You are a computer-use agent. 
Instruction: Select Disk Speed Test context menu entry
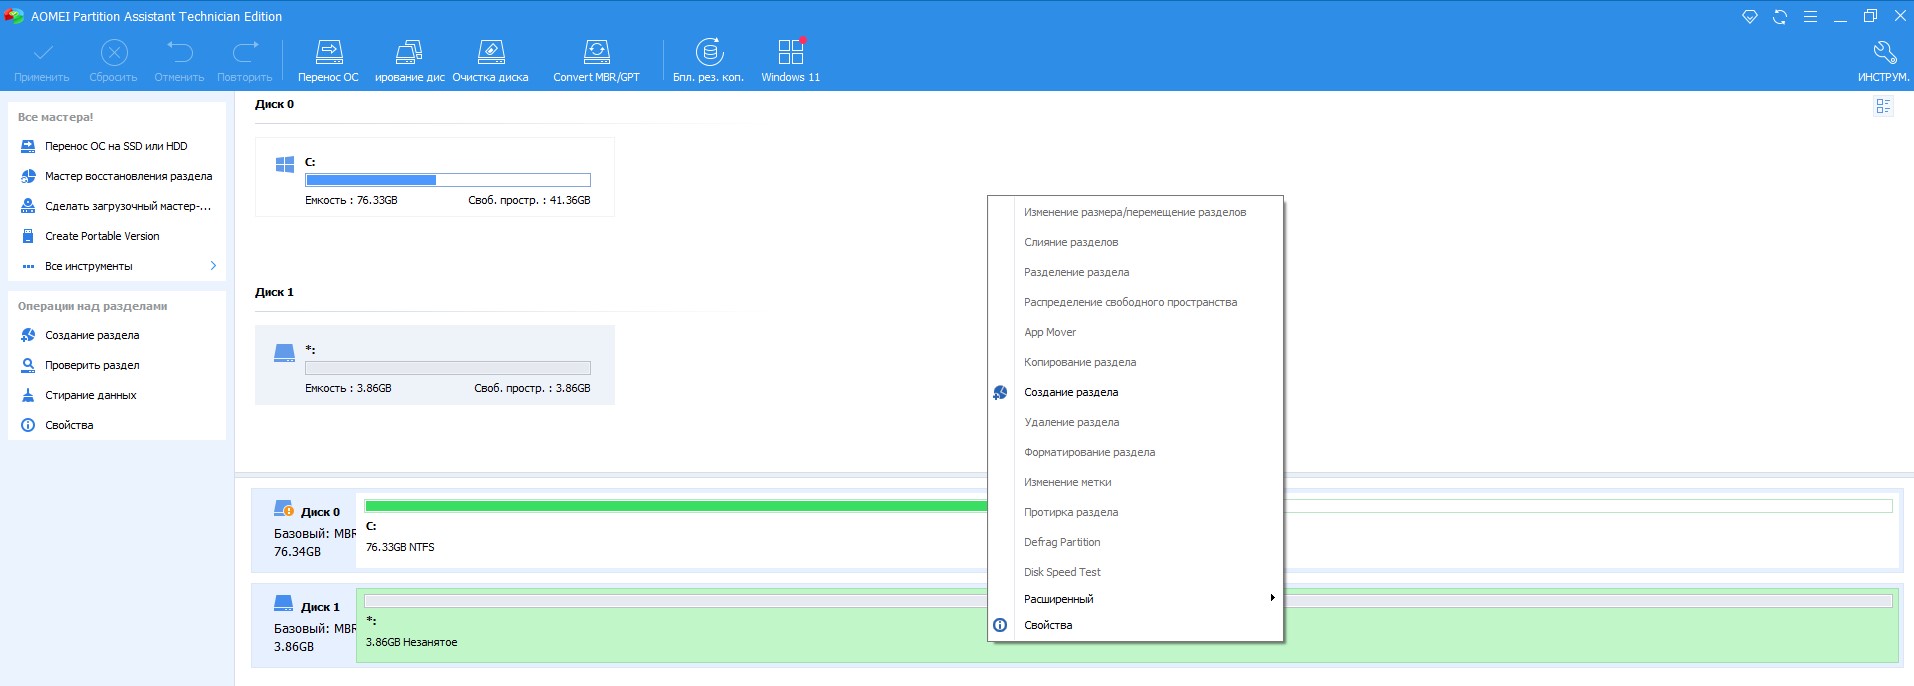coord(1135,572)
